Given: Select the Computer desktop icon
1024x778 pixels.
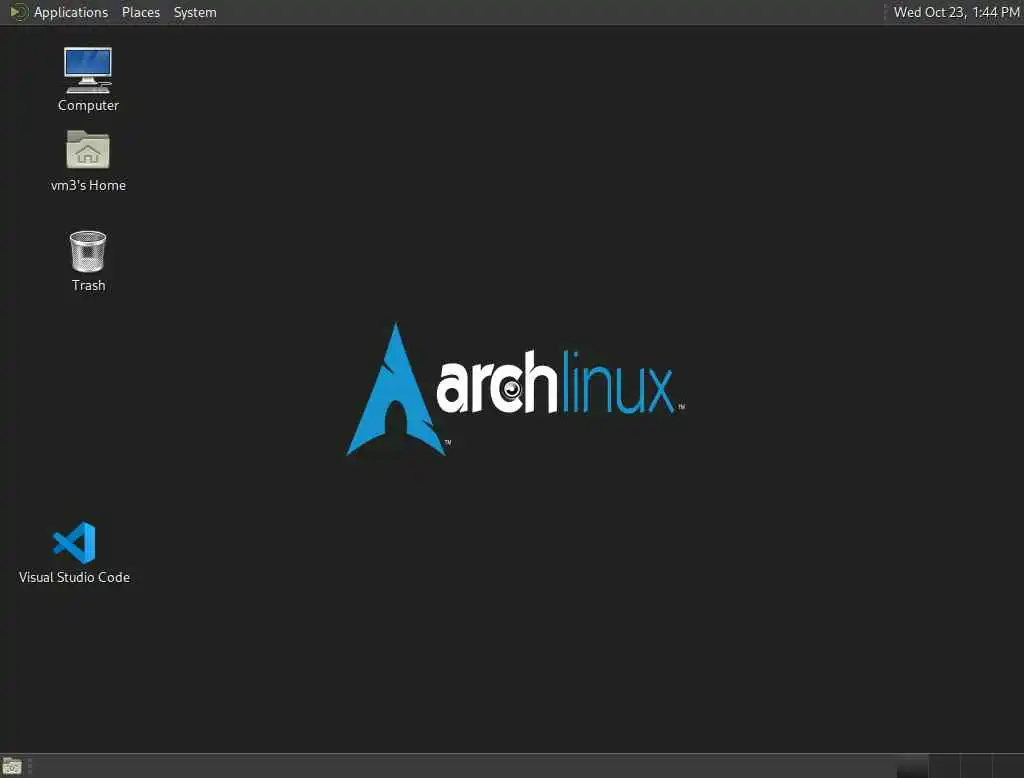Looking at the screenshot, I should click(x=88, y=70).
